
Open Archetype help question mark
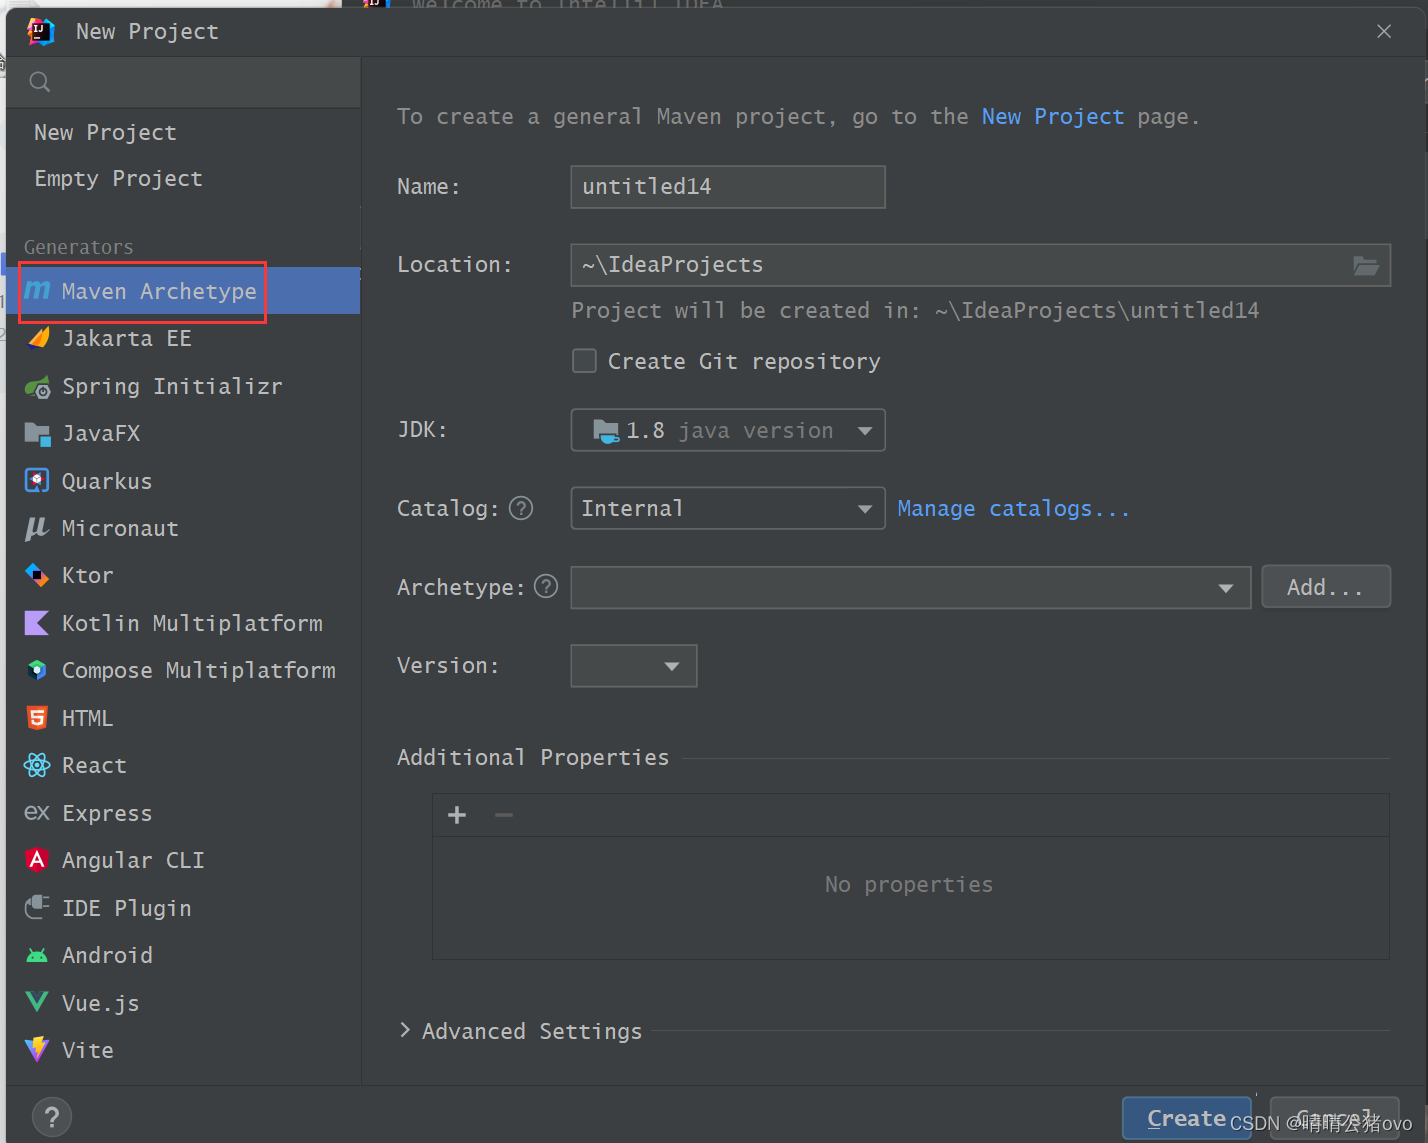546,586
